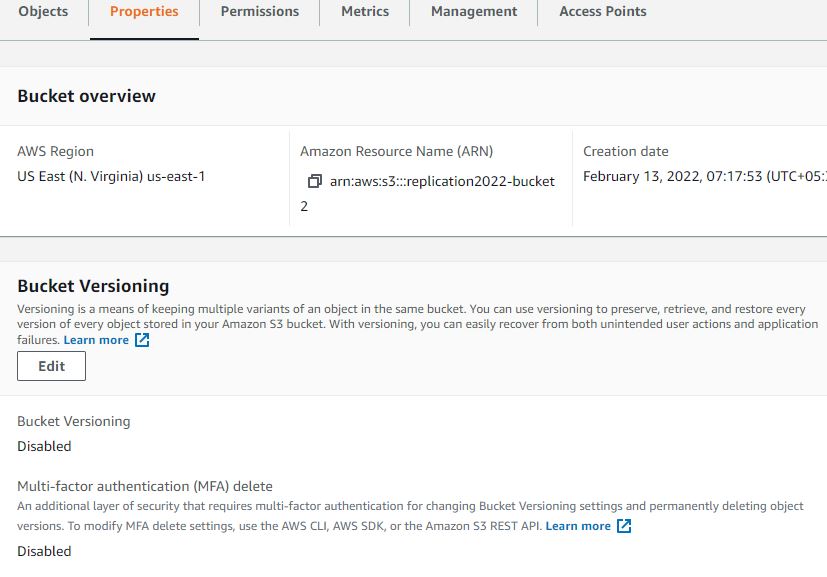Click the Disabled status under Bucket Versioning

[44, 446]
